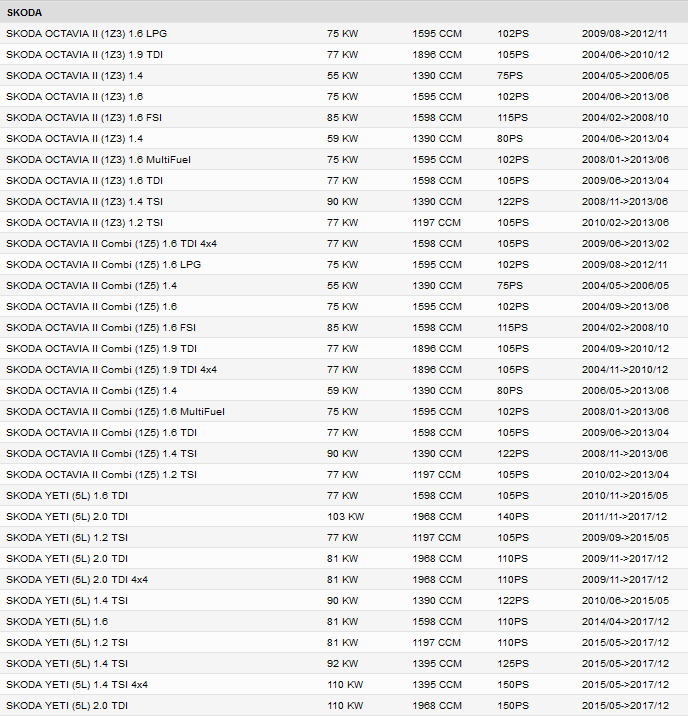Click 1197 CCM in the (1Z3) 1.2 TSI row

pos(436,223)
